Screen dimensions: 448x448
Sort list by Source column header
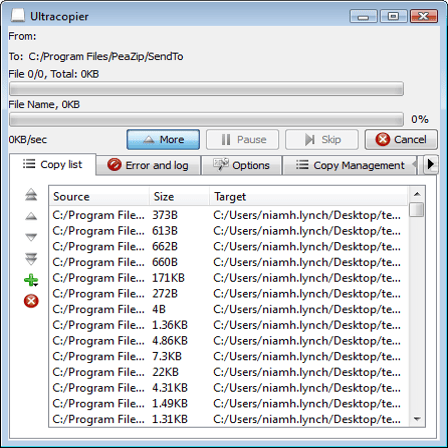pyautogui.click(x=99, y=196)
